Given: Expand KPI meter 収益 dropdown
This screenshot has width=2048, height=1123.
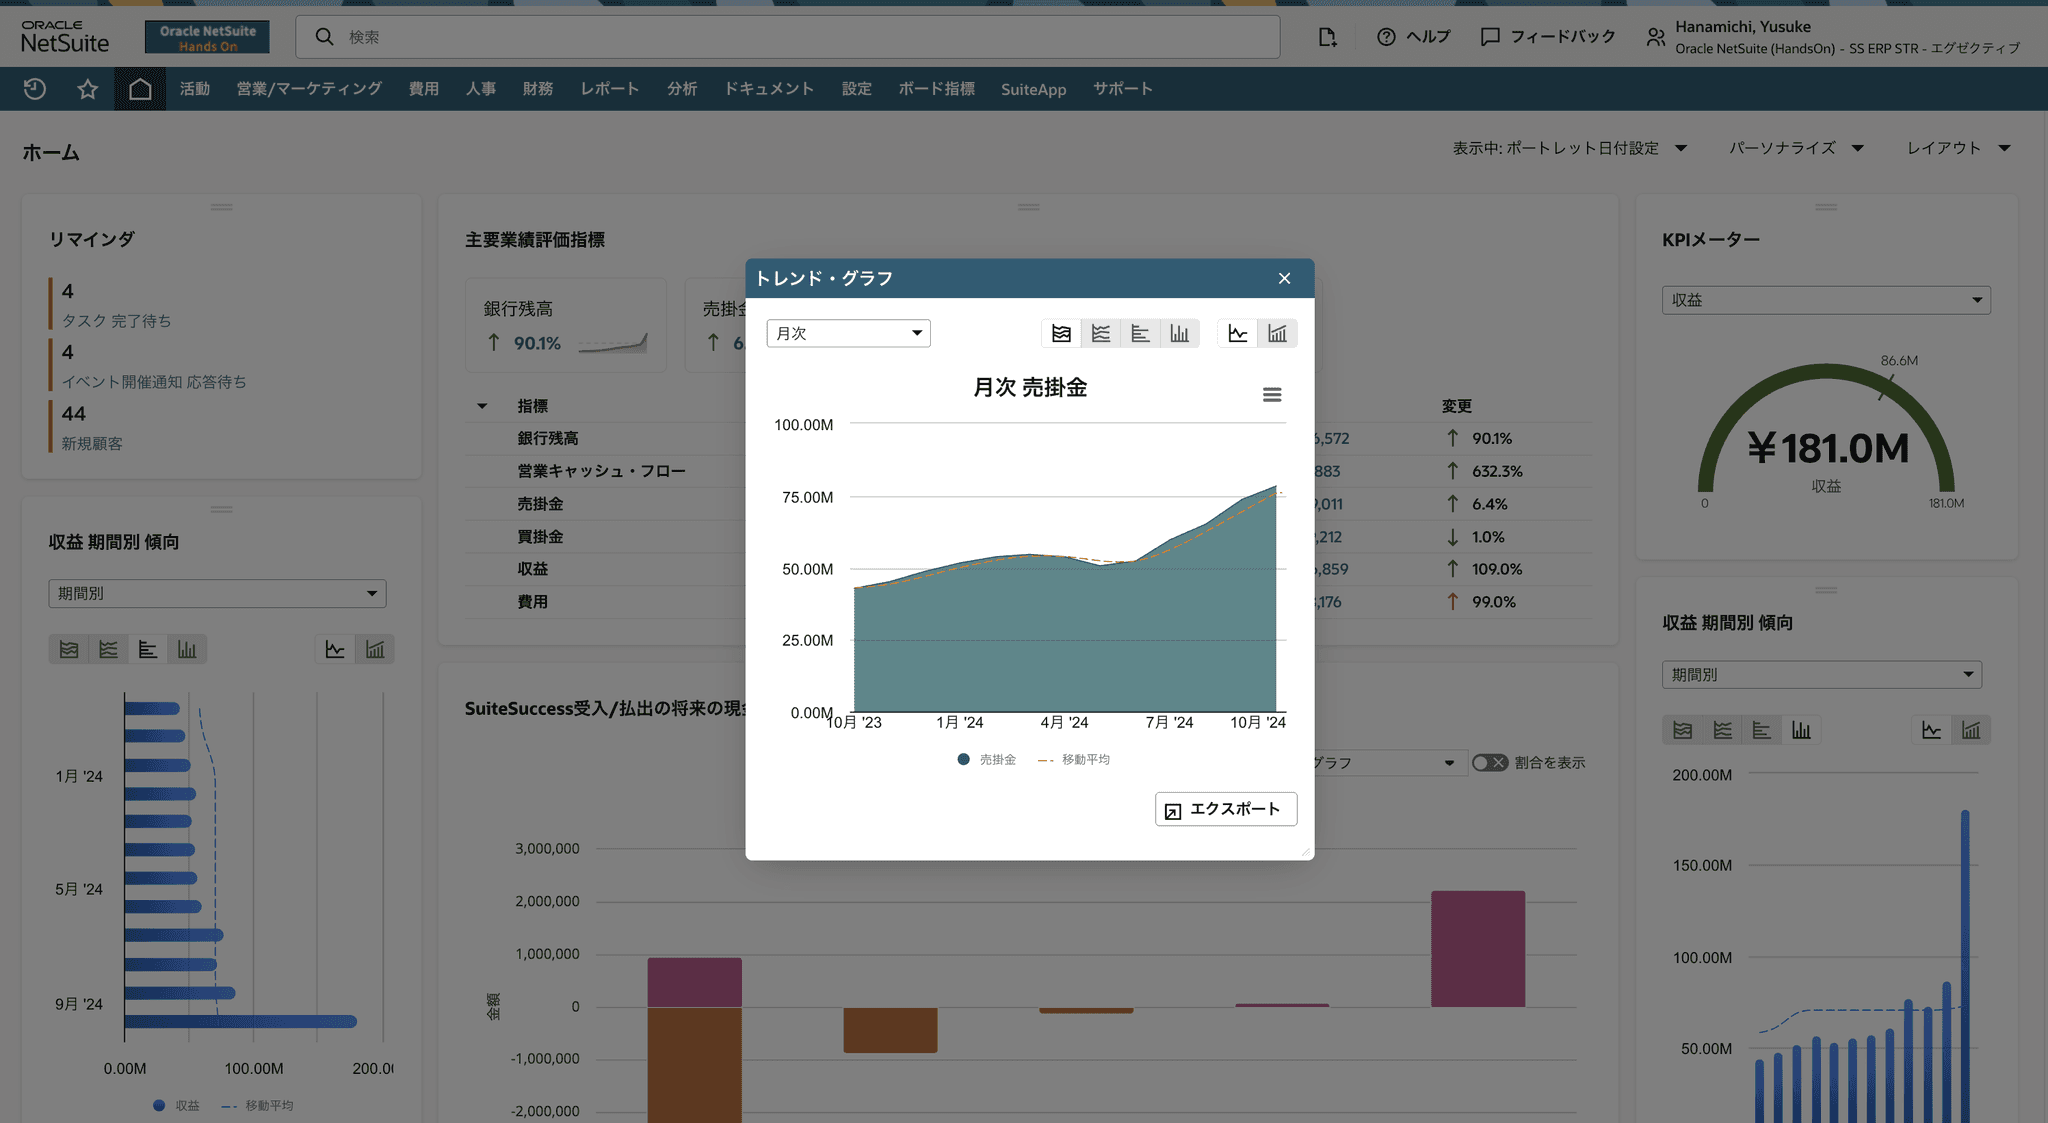Looking at the screenshot, I should [1825, 300].
